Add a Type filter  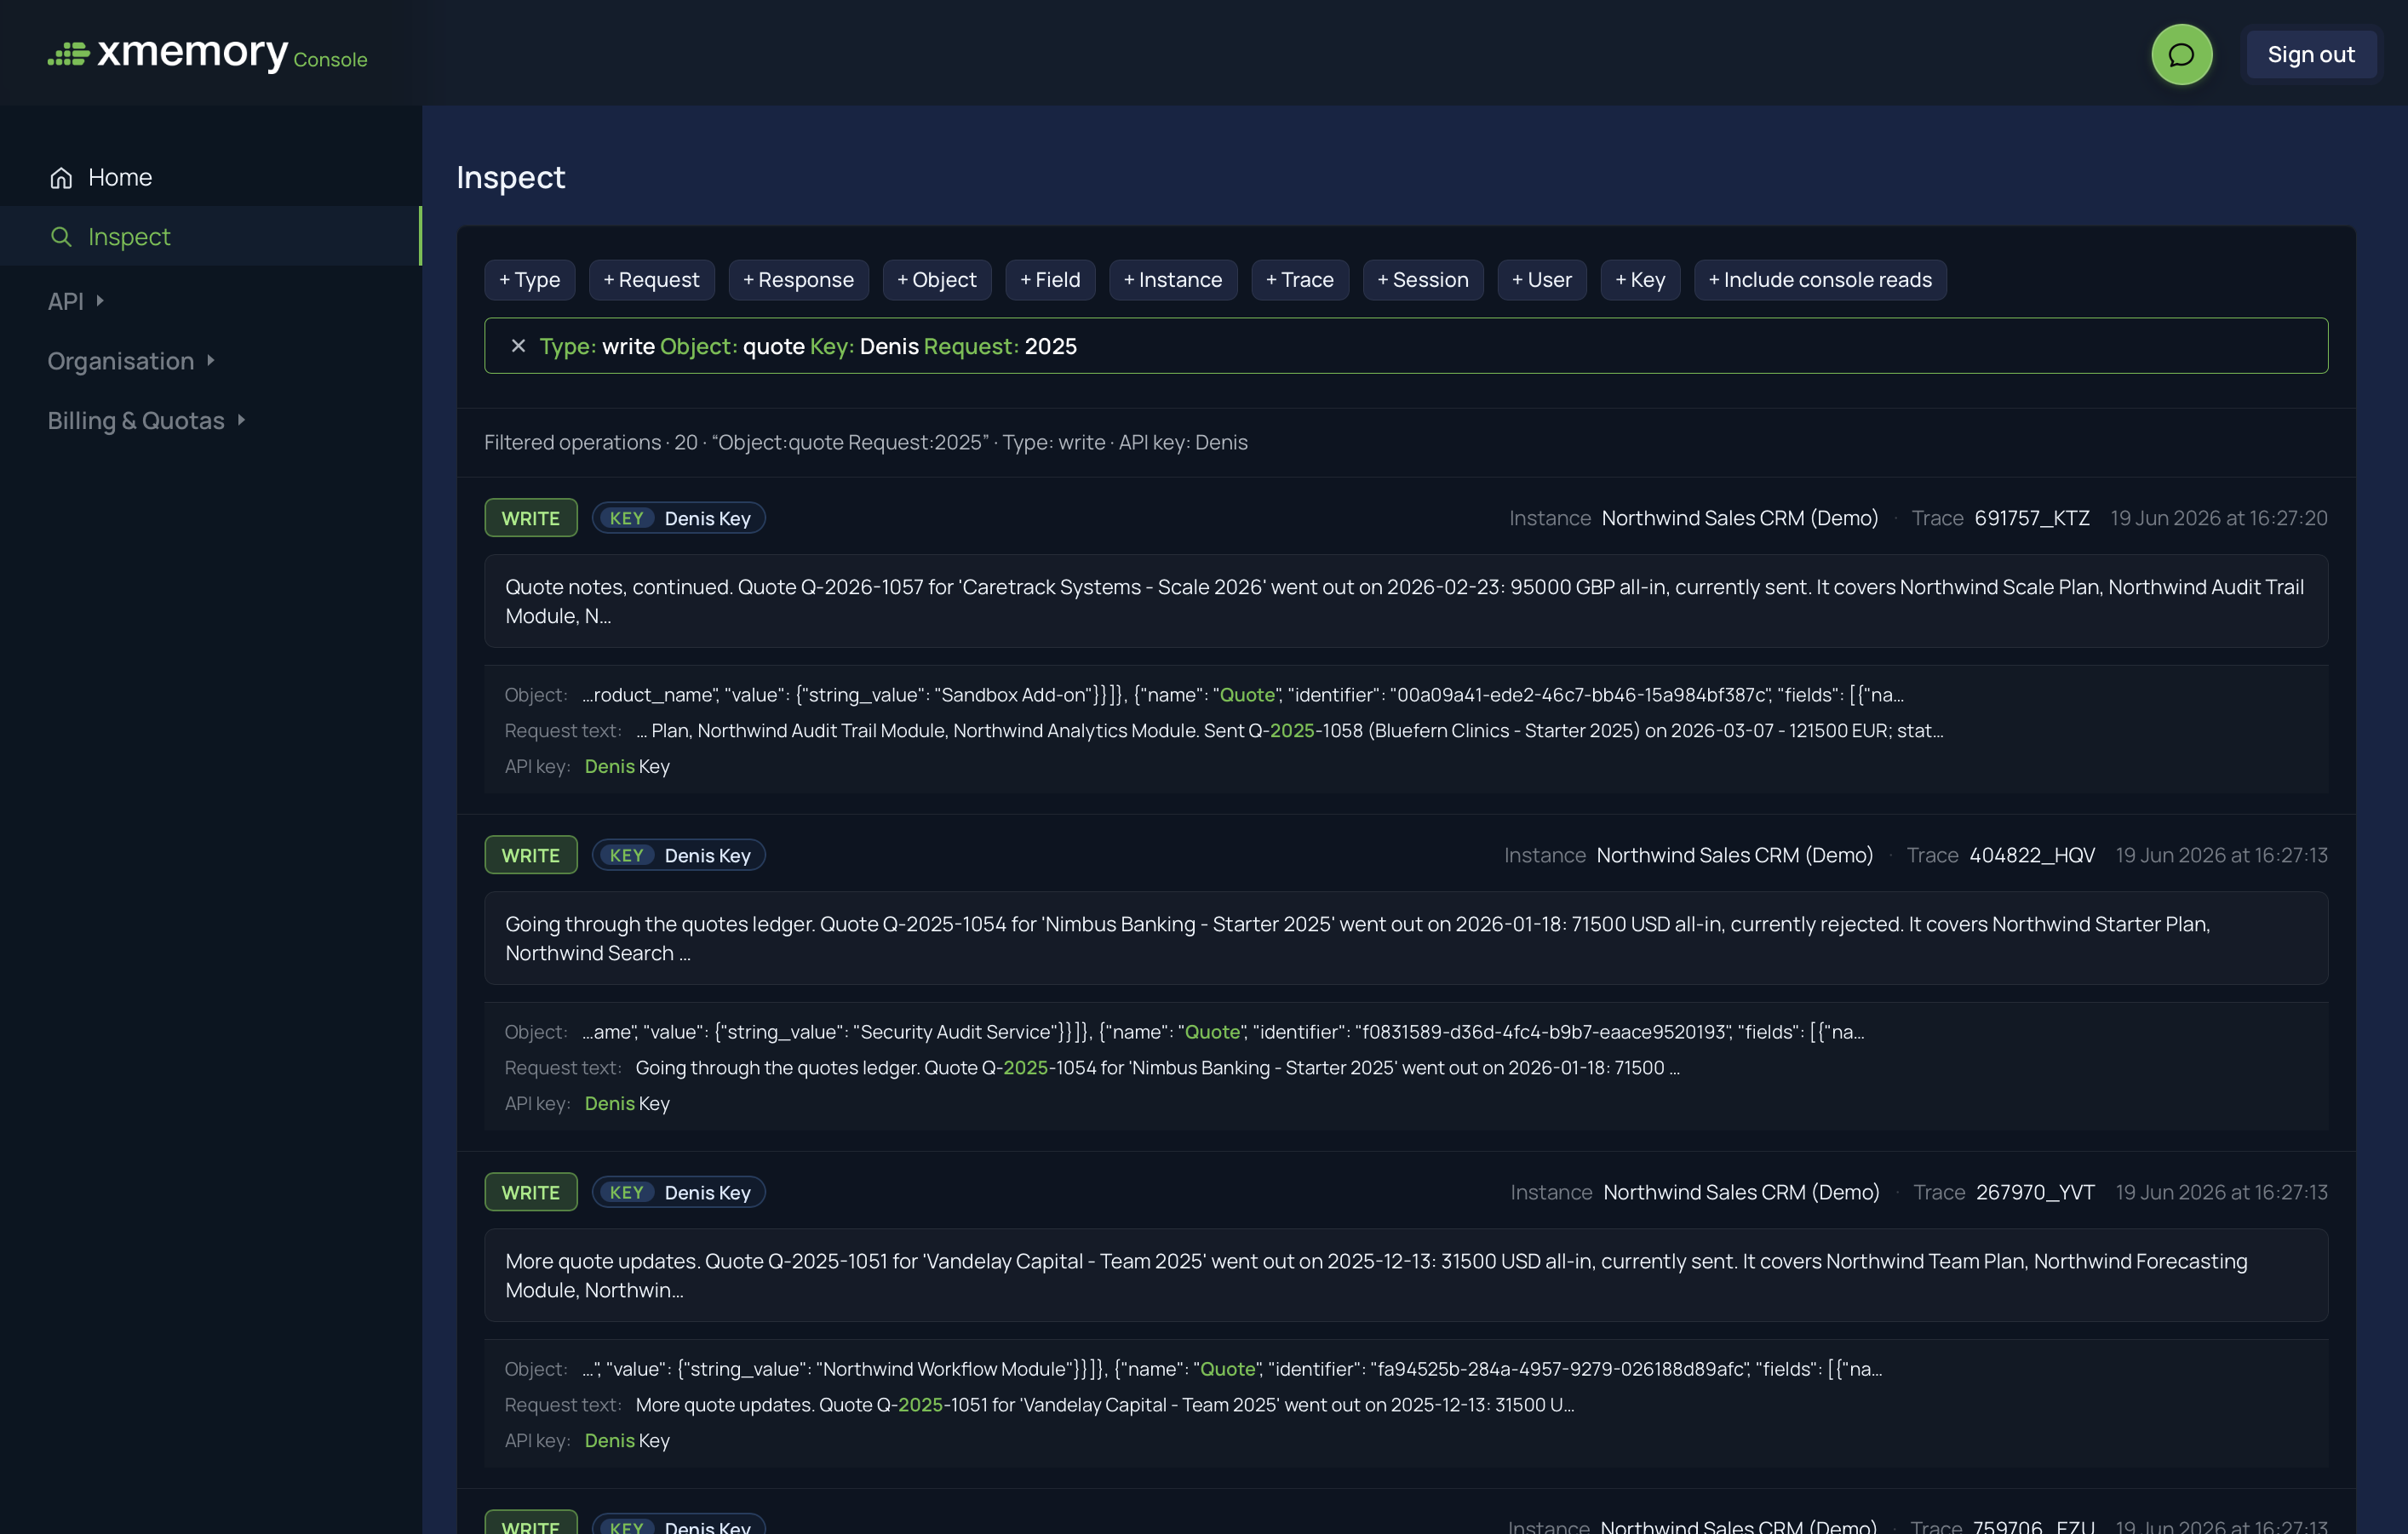coord(530,280)
